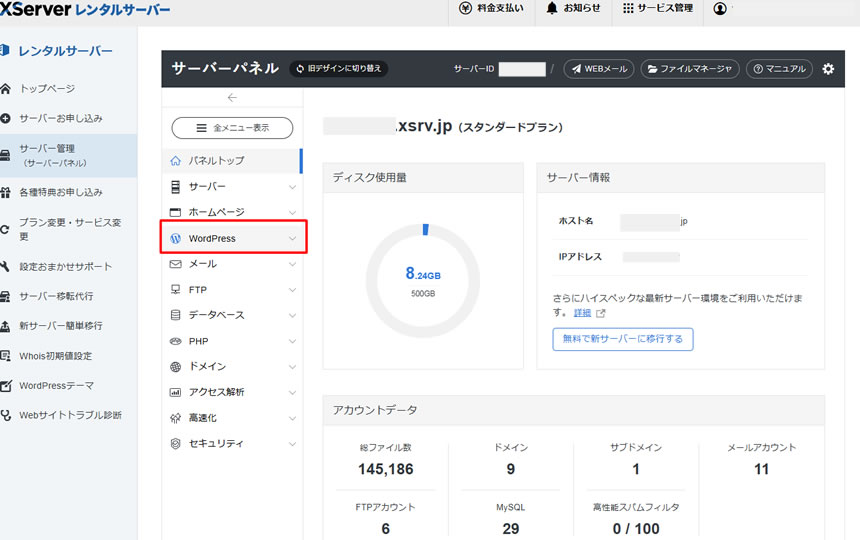Image resolution: width=860 pixels, height=540 pixels.
Task: Click the FTP monitor icon in panel menu
Action: coord(176,289)
